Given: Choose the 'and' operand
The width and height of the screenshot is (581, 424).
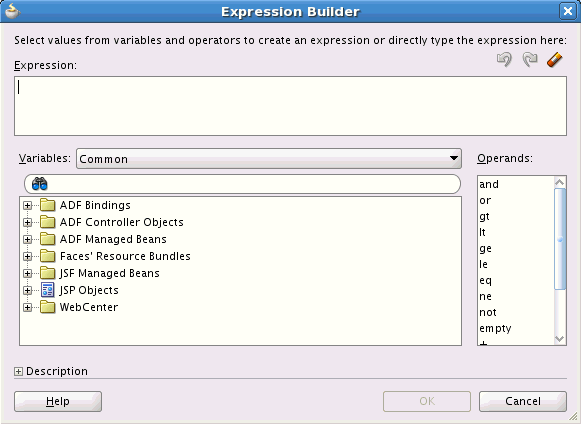Looking at the screenshot, I should coord(489,184).
